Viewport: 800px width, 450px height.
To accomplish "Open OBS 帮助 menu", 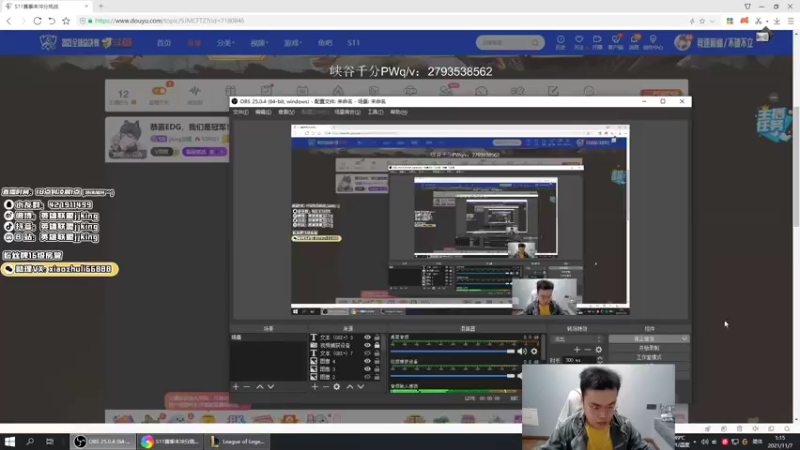I will [x=398, y=112].
